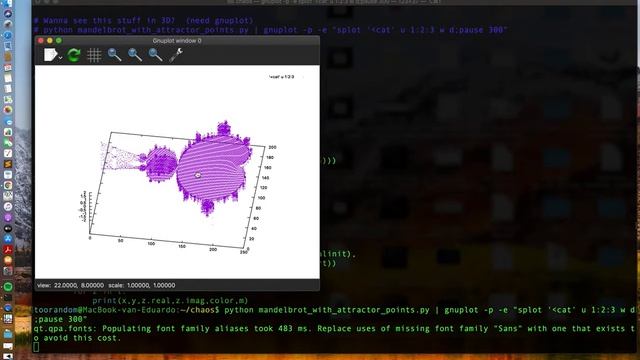The height and width of the screenshot is (360, 640).
Task: Click the terminal prompt 'toorandom@MacBook-van-Eduardo' line
Action: point(334,310)
